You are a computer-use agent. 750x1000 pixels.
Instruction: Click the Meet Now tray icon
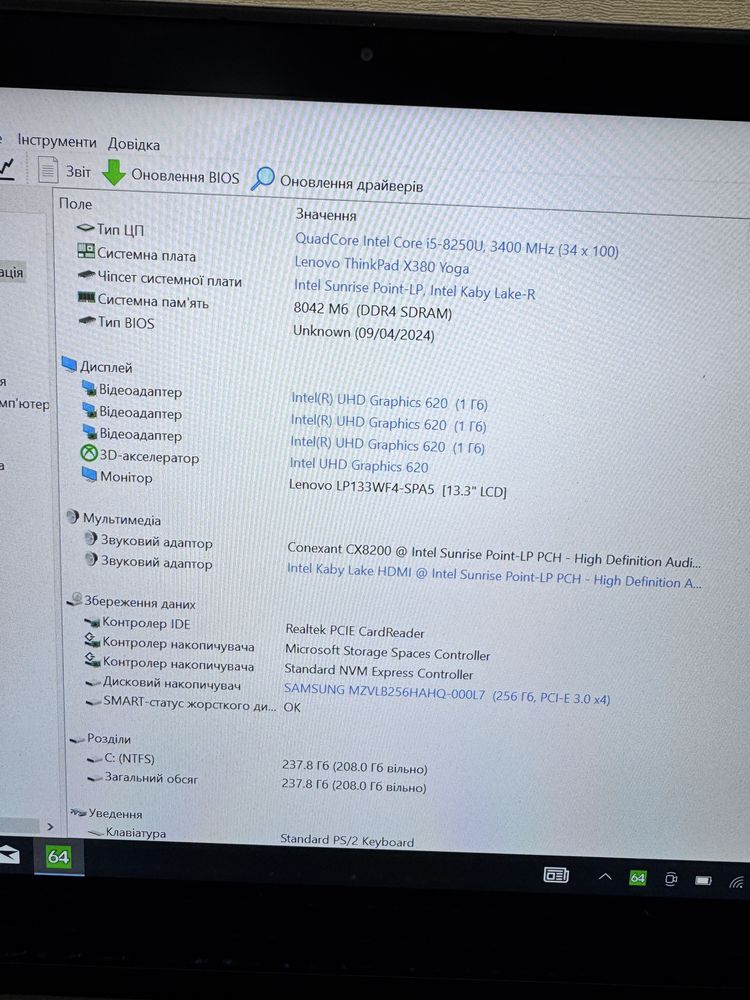coord(670,879)
